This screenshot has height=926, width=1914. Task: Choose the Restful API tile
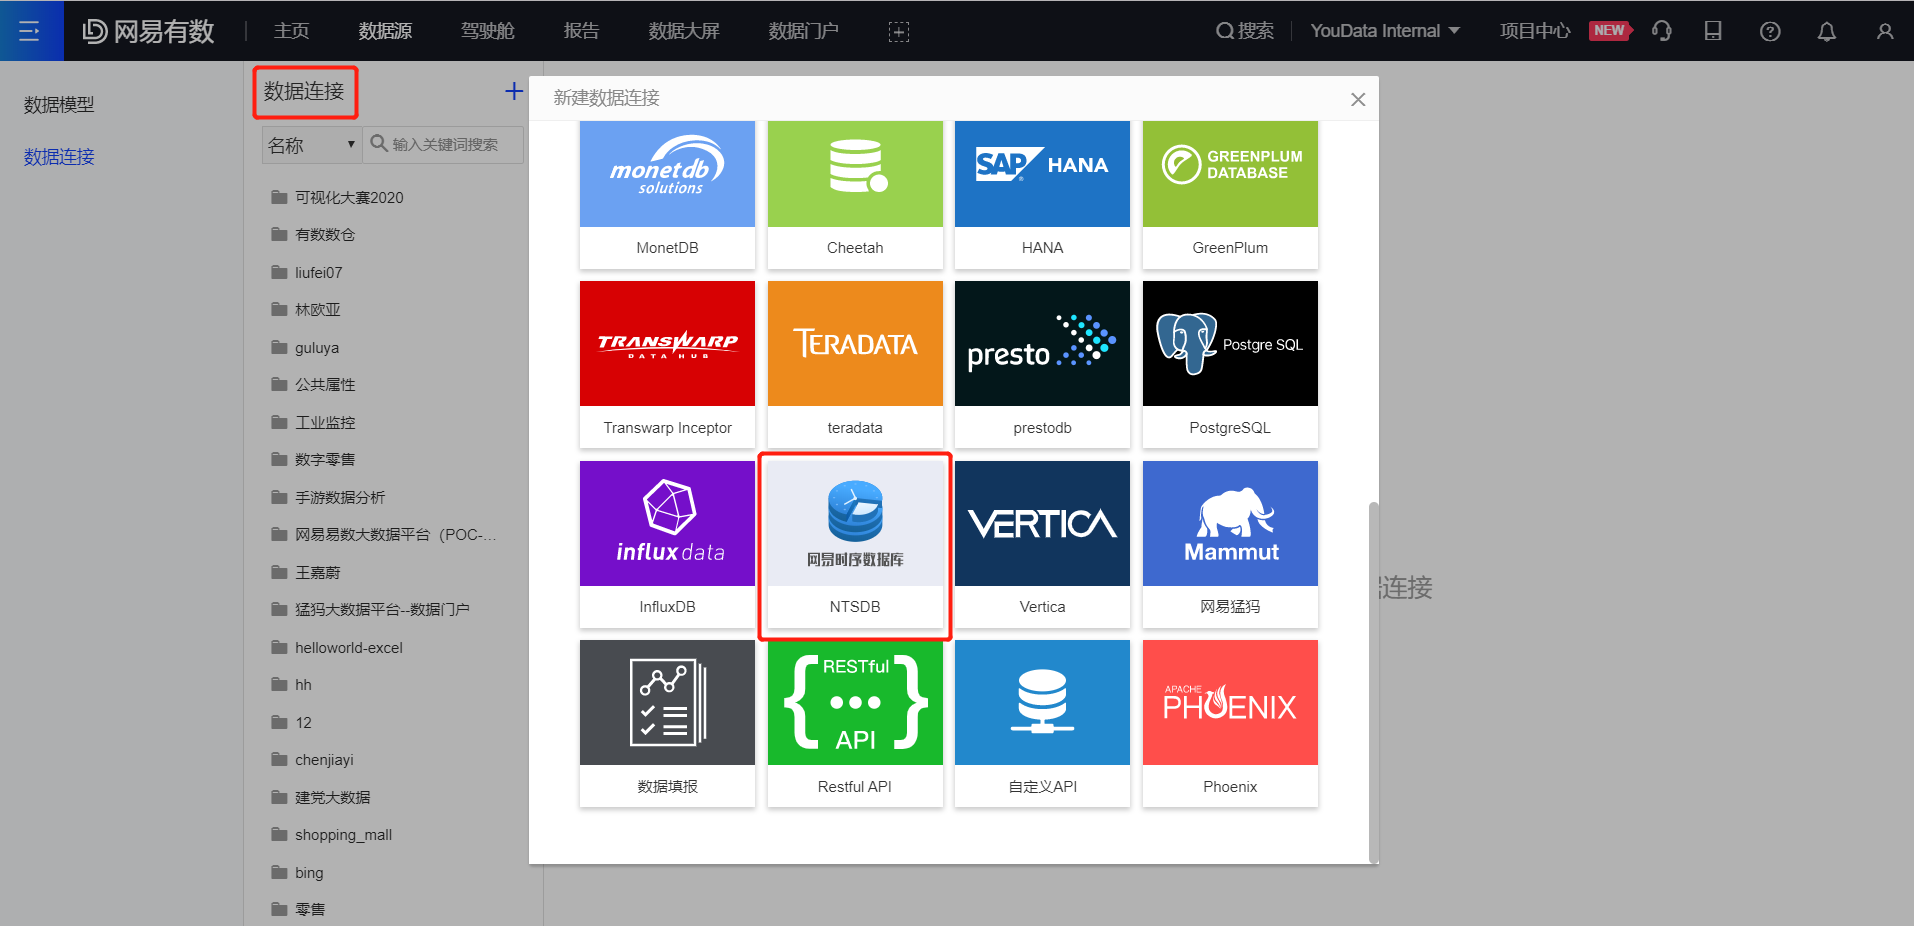tap(855, 723)
